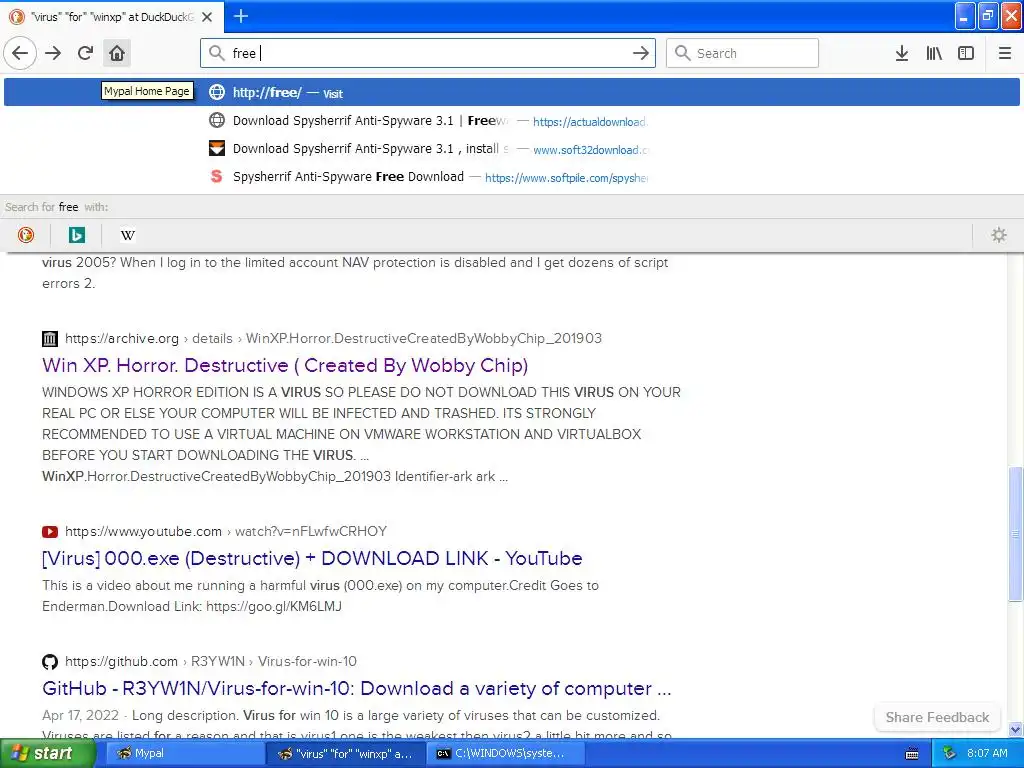Choose soft32download Spysherrif install suggestion

point(512,149)
